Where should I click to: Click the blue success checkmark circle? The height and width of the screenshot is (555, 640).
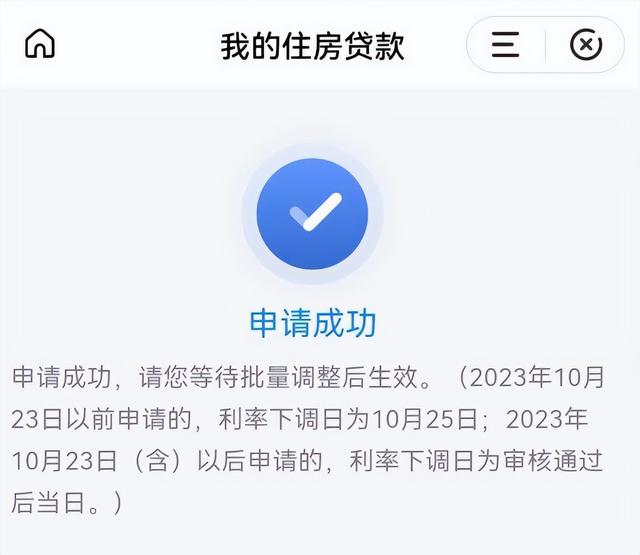pyautogui.click(x=312, y=214)
